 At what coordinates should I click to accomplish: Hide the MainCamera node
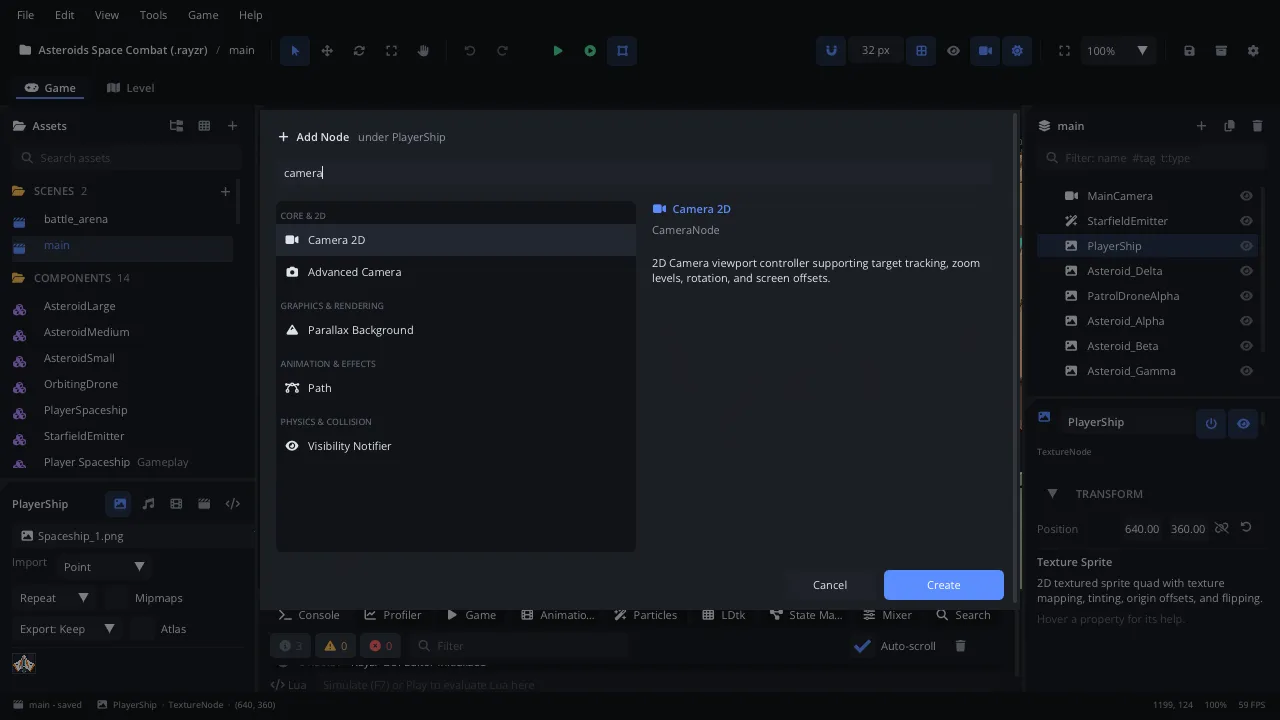(x=1246, y=196)
